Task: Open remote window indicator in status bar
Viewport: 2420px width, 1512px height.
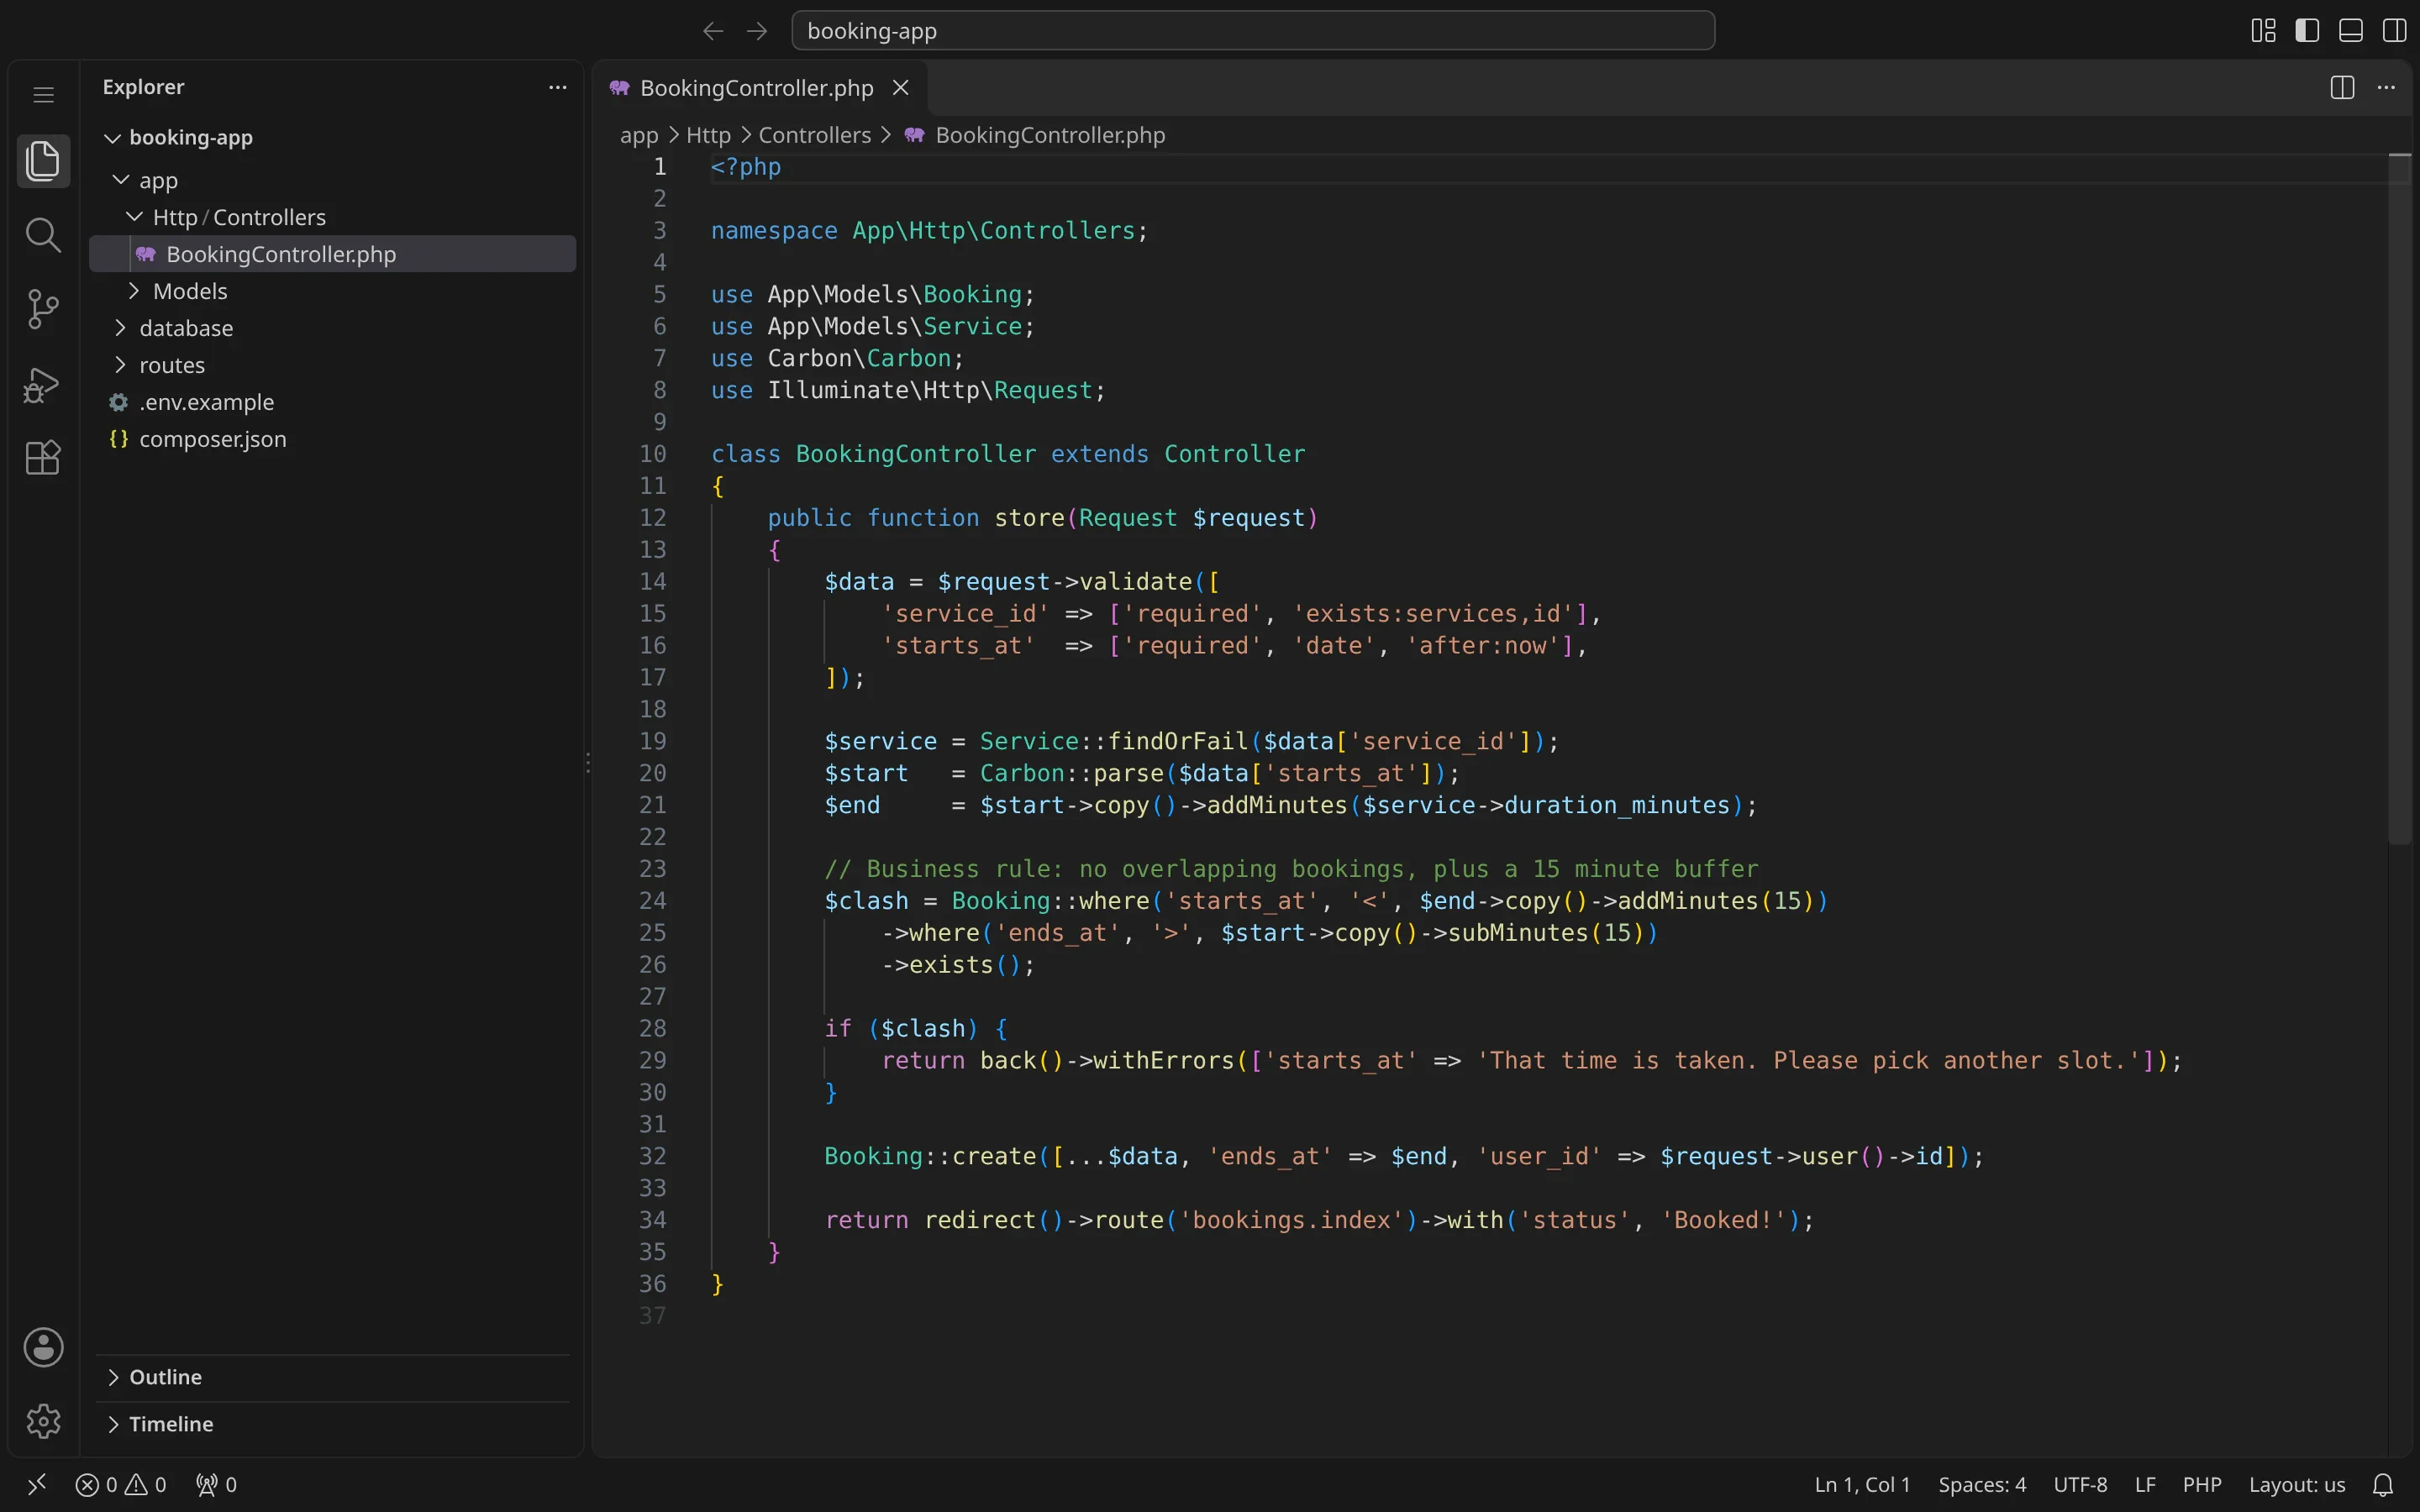Action: (37, 1484)
